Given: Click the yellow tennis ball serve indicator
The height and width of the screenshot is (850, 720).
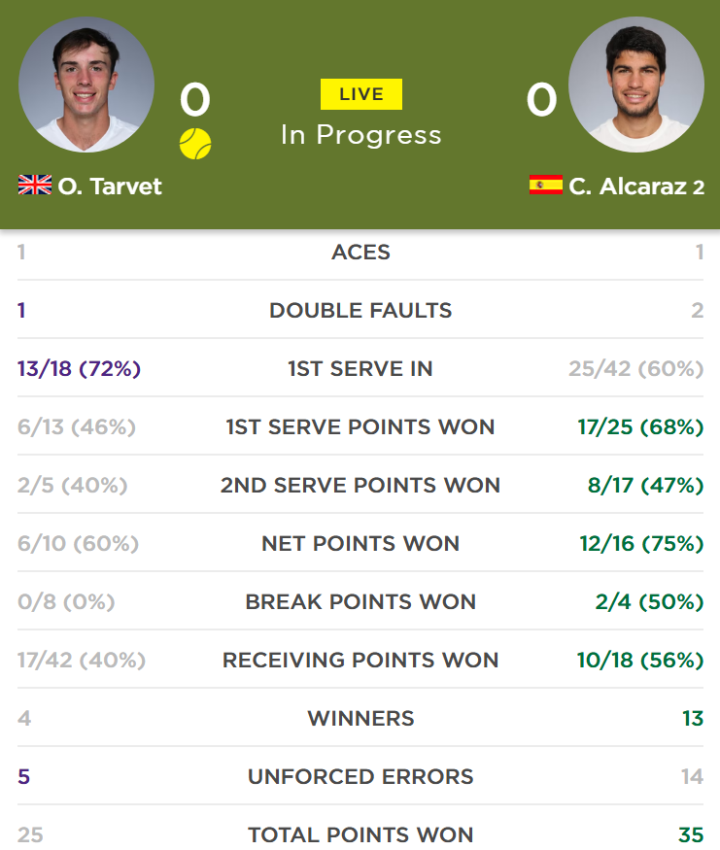Looking at the screenshot, I should point(195,144).
